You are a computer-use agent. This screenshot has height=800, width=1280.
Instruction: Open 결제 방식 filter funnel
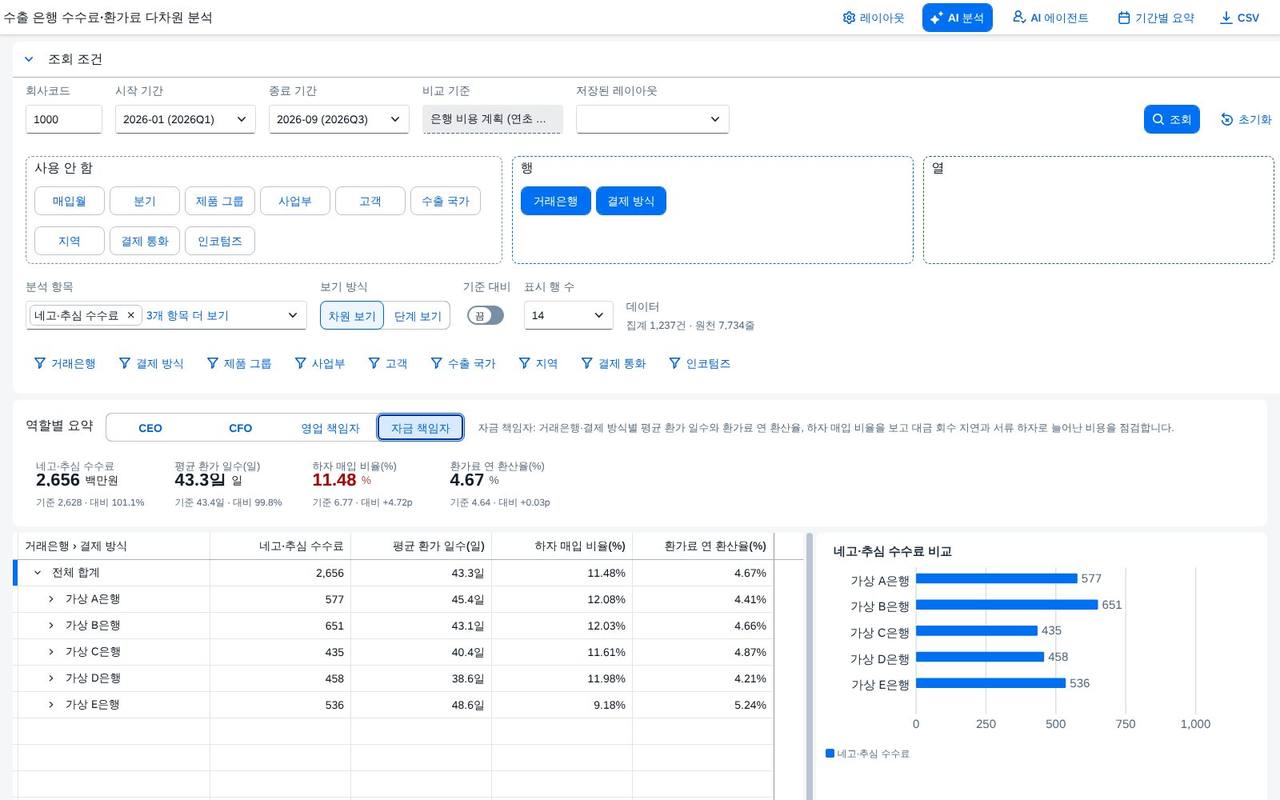click(x=151, y=364)
